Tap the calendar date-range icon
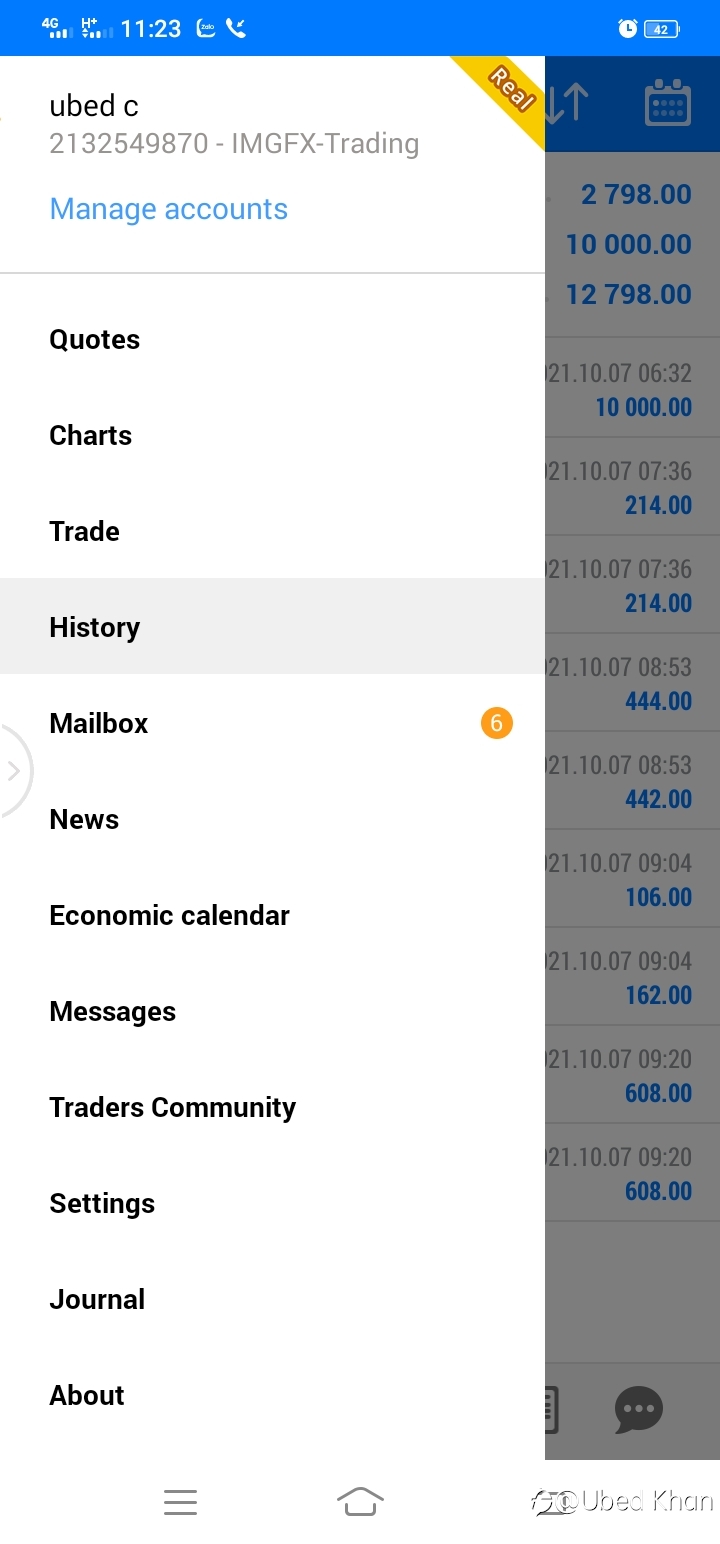The width and height of the screenshot is (720, 1544). pos(668,103)
